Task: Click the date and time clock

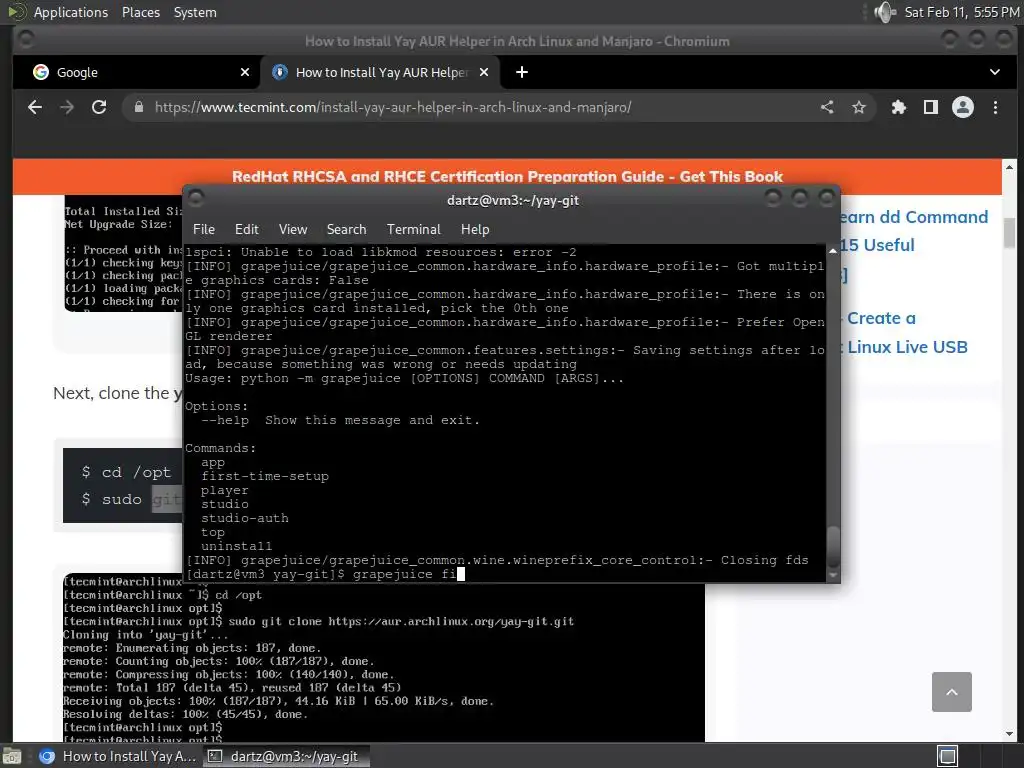Action: coord(961,12)
